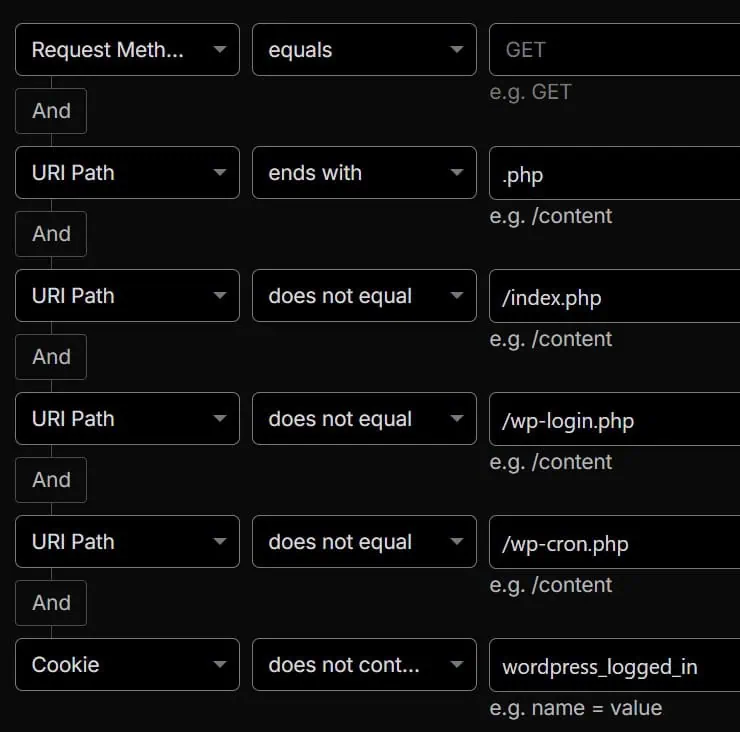
Task: Click the And button below Request Method
Action: click(x=51, y=111)
